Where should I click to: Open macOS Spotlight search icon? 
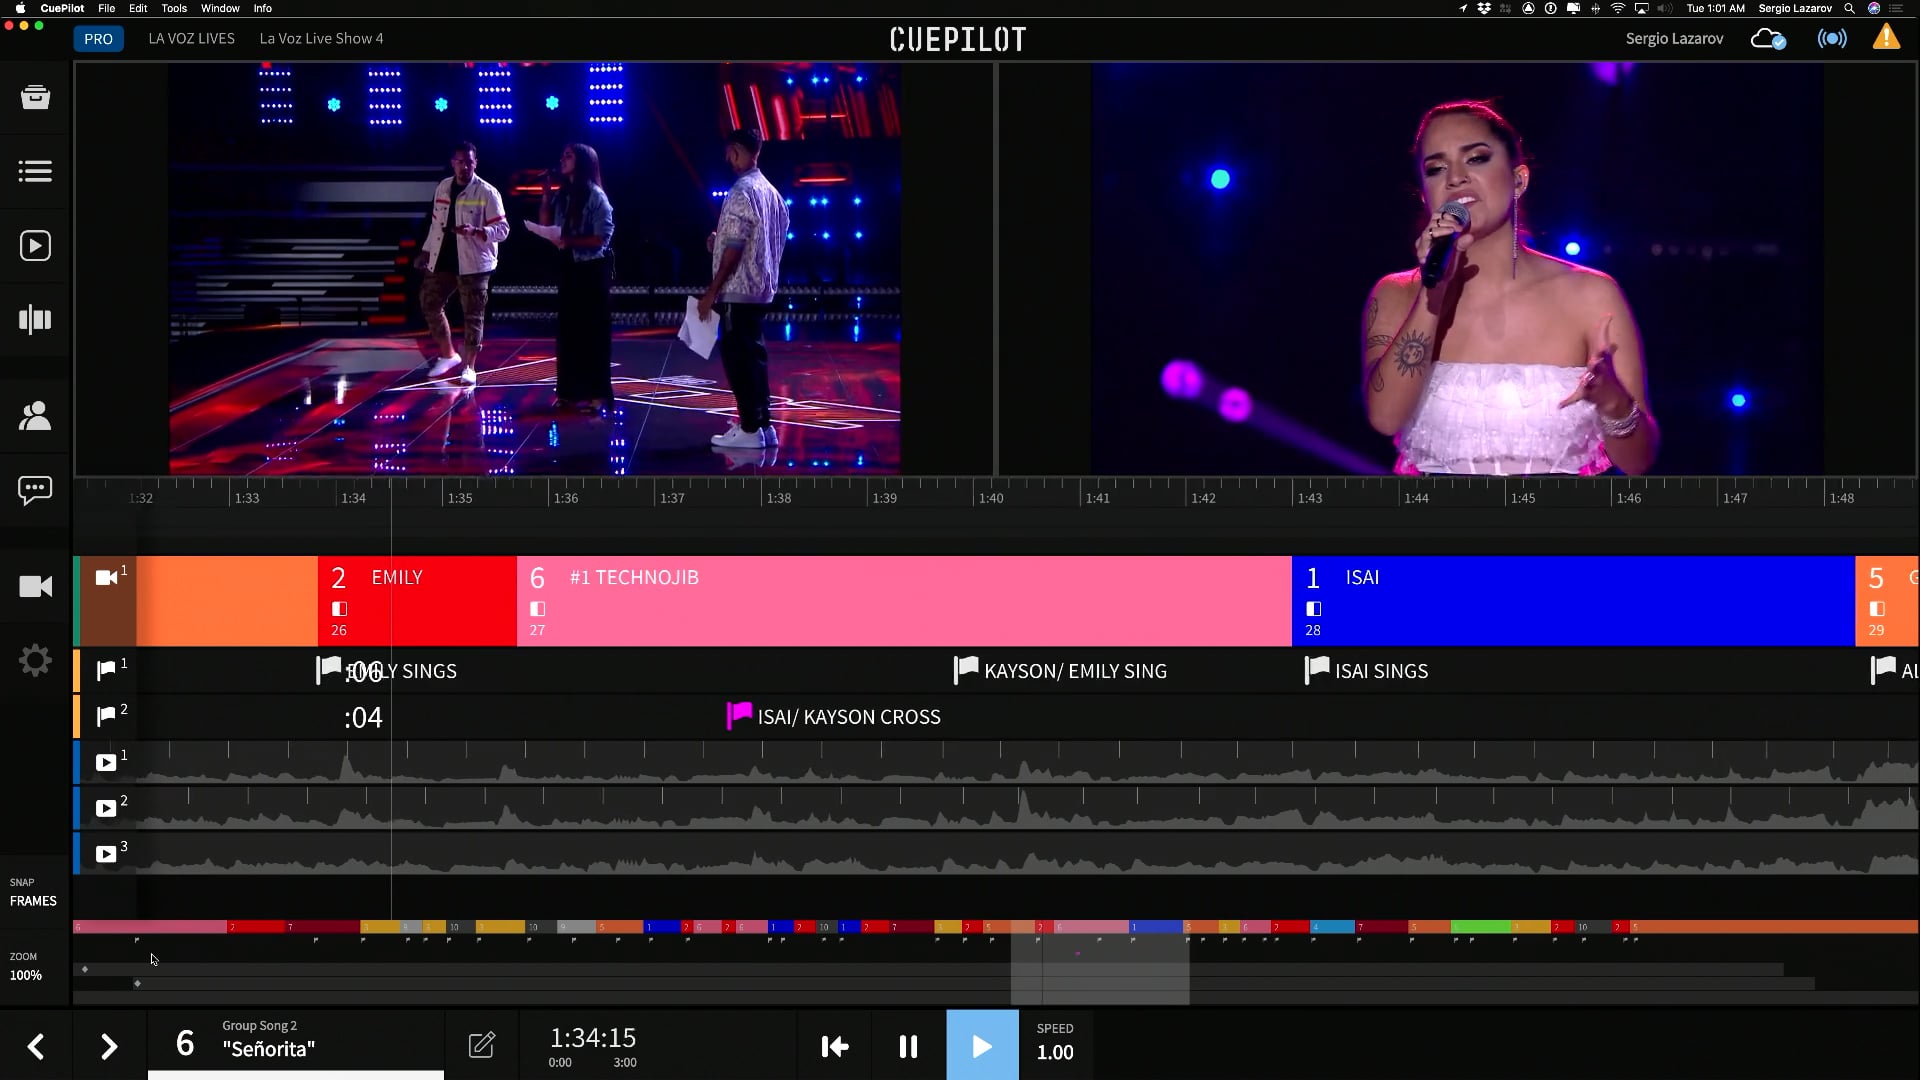(1850, 8)
